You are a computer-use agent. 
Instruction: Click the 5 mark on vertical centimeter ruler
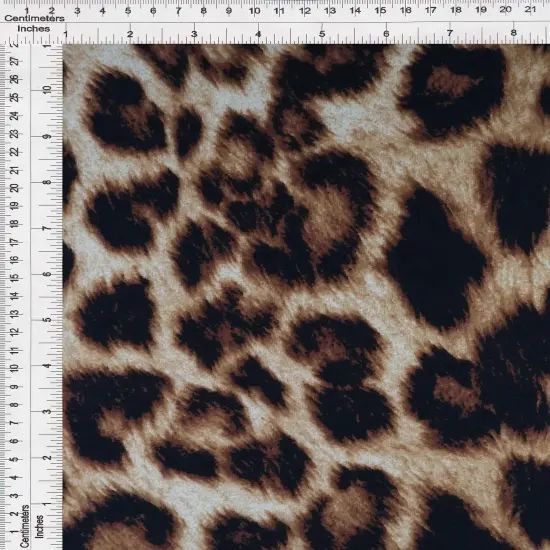click(x=14, y=459)
